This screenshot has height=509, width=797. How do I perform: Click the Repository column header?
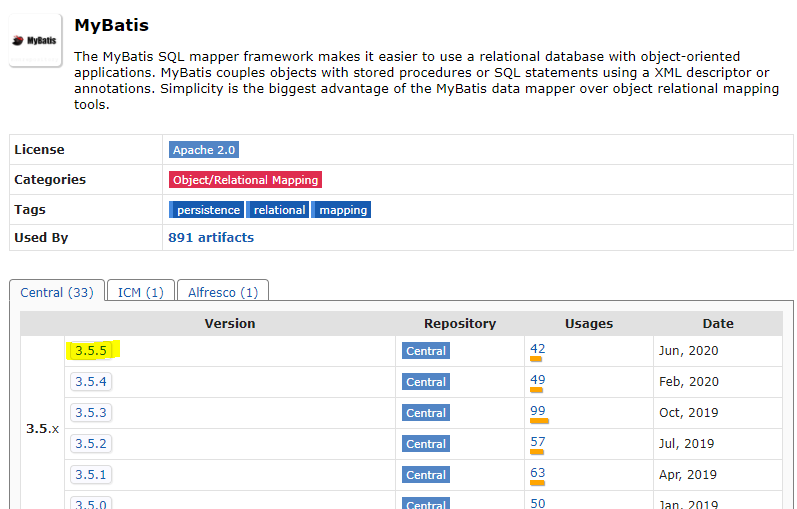coord(460,323)
